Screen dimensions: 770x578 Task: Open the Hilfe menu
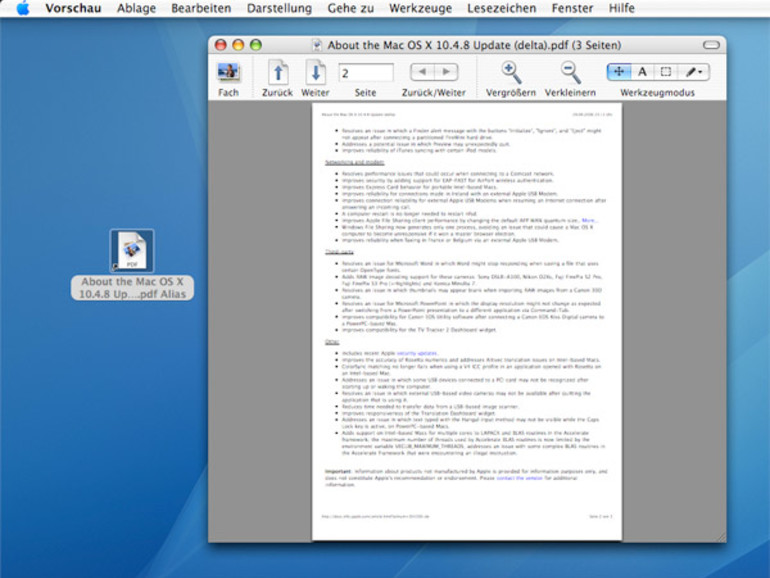(622, 8)
